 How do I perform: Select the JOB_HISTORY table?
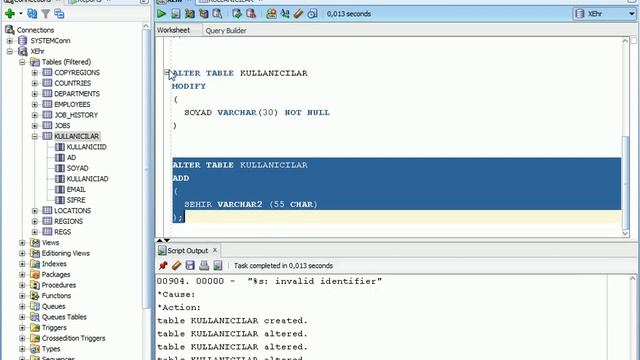tap(76, 115)
